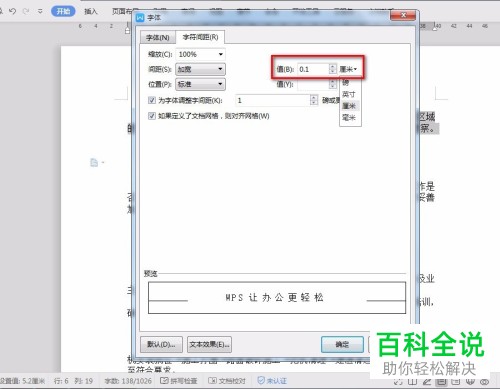Image resolution: width=500 pixels, height=389 pixels.
Task: Toggle the 如果定义了文档网格 checkbox
Action: pyautogui.click(x=152, y=116)
